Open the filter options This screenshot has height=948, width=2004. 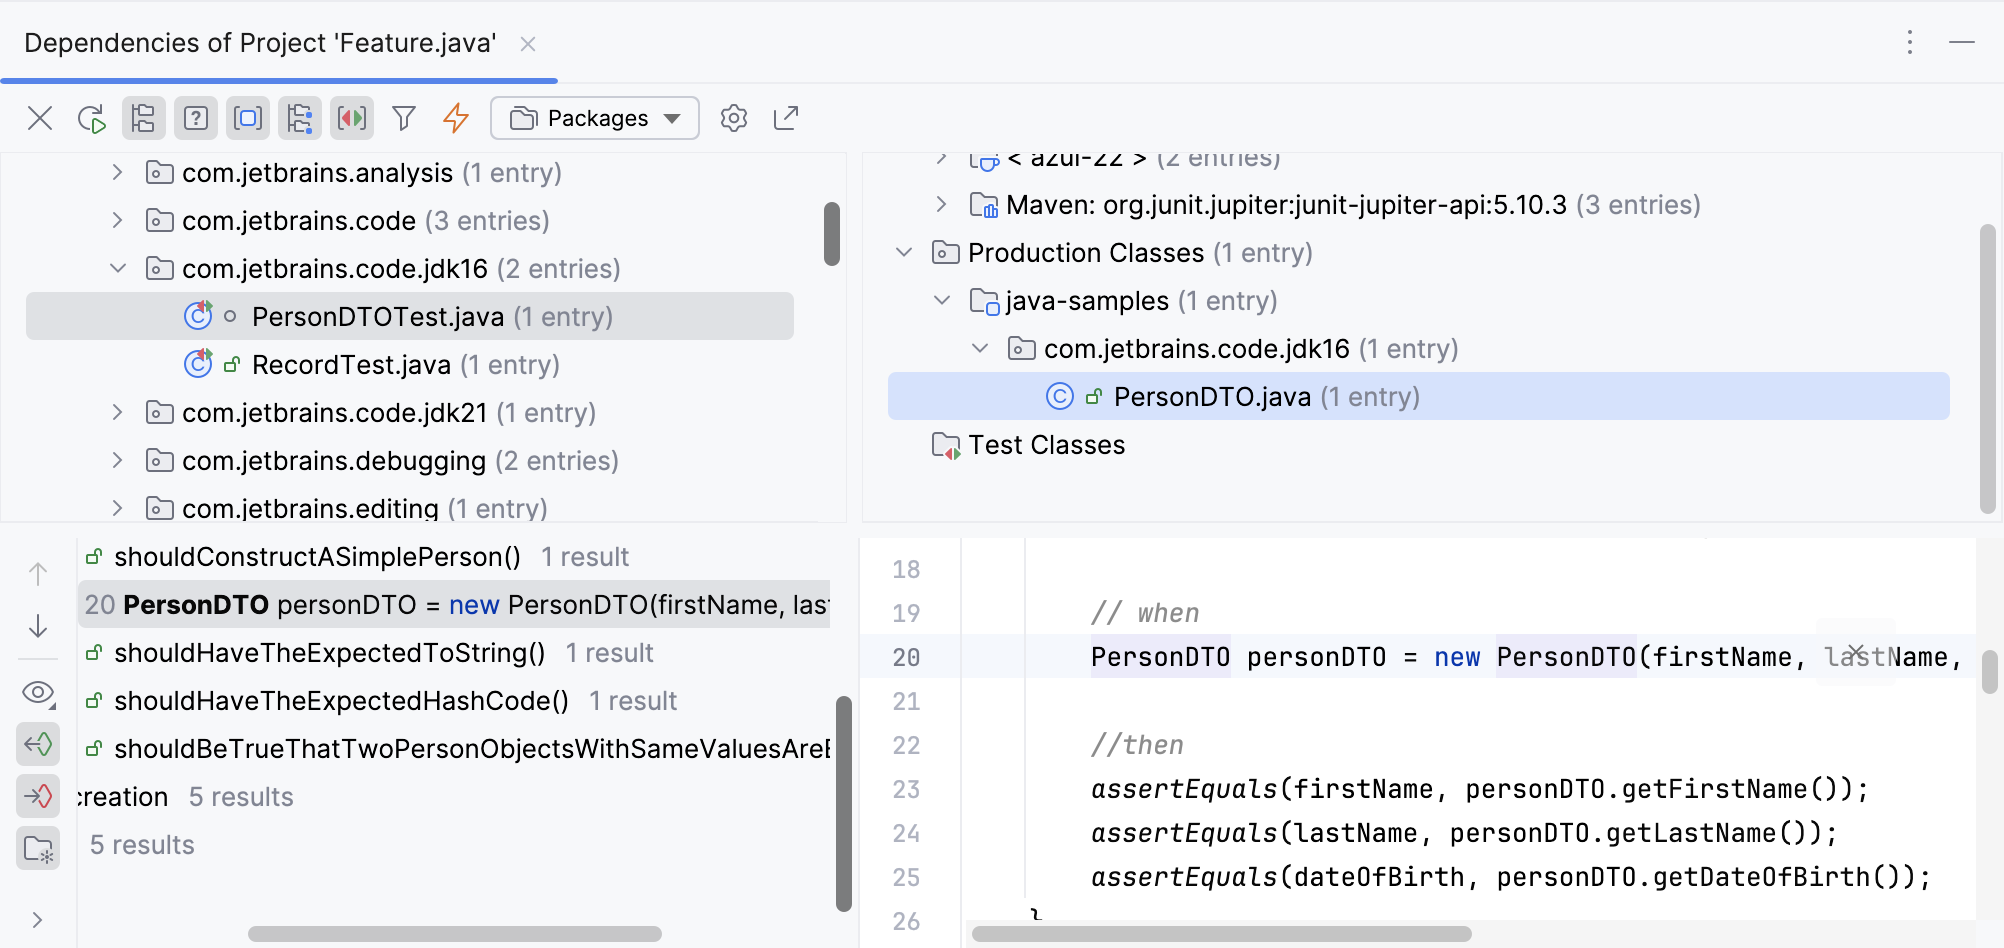[403, 118]
